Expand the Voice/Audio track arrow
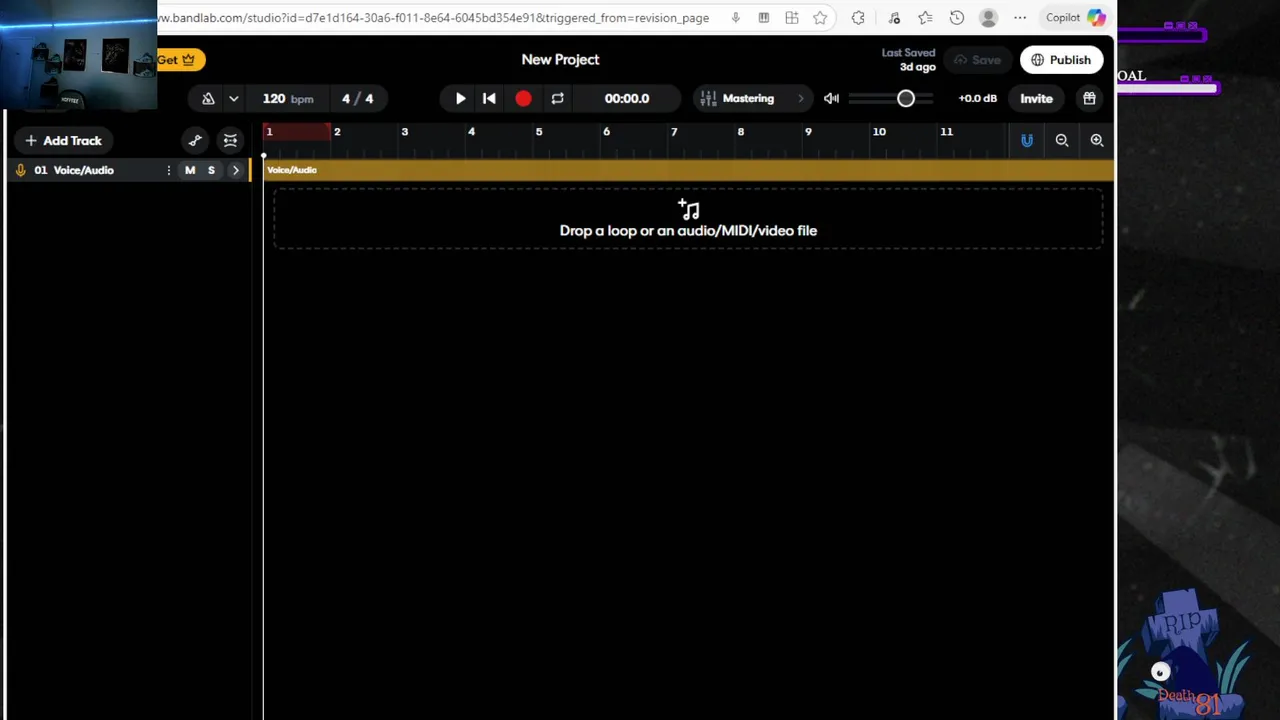The image size is (1280, 720). (x=236, y=170)
